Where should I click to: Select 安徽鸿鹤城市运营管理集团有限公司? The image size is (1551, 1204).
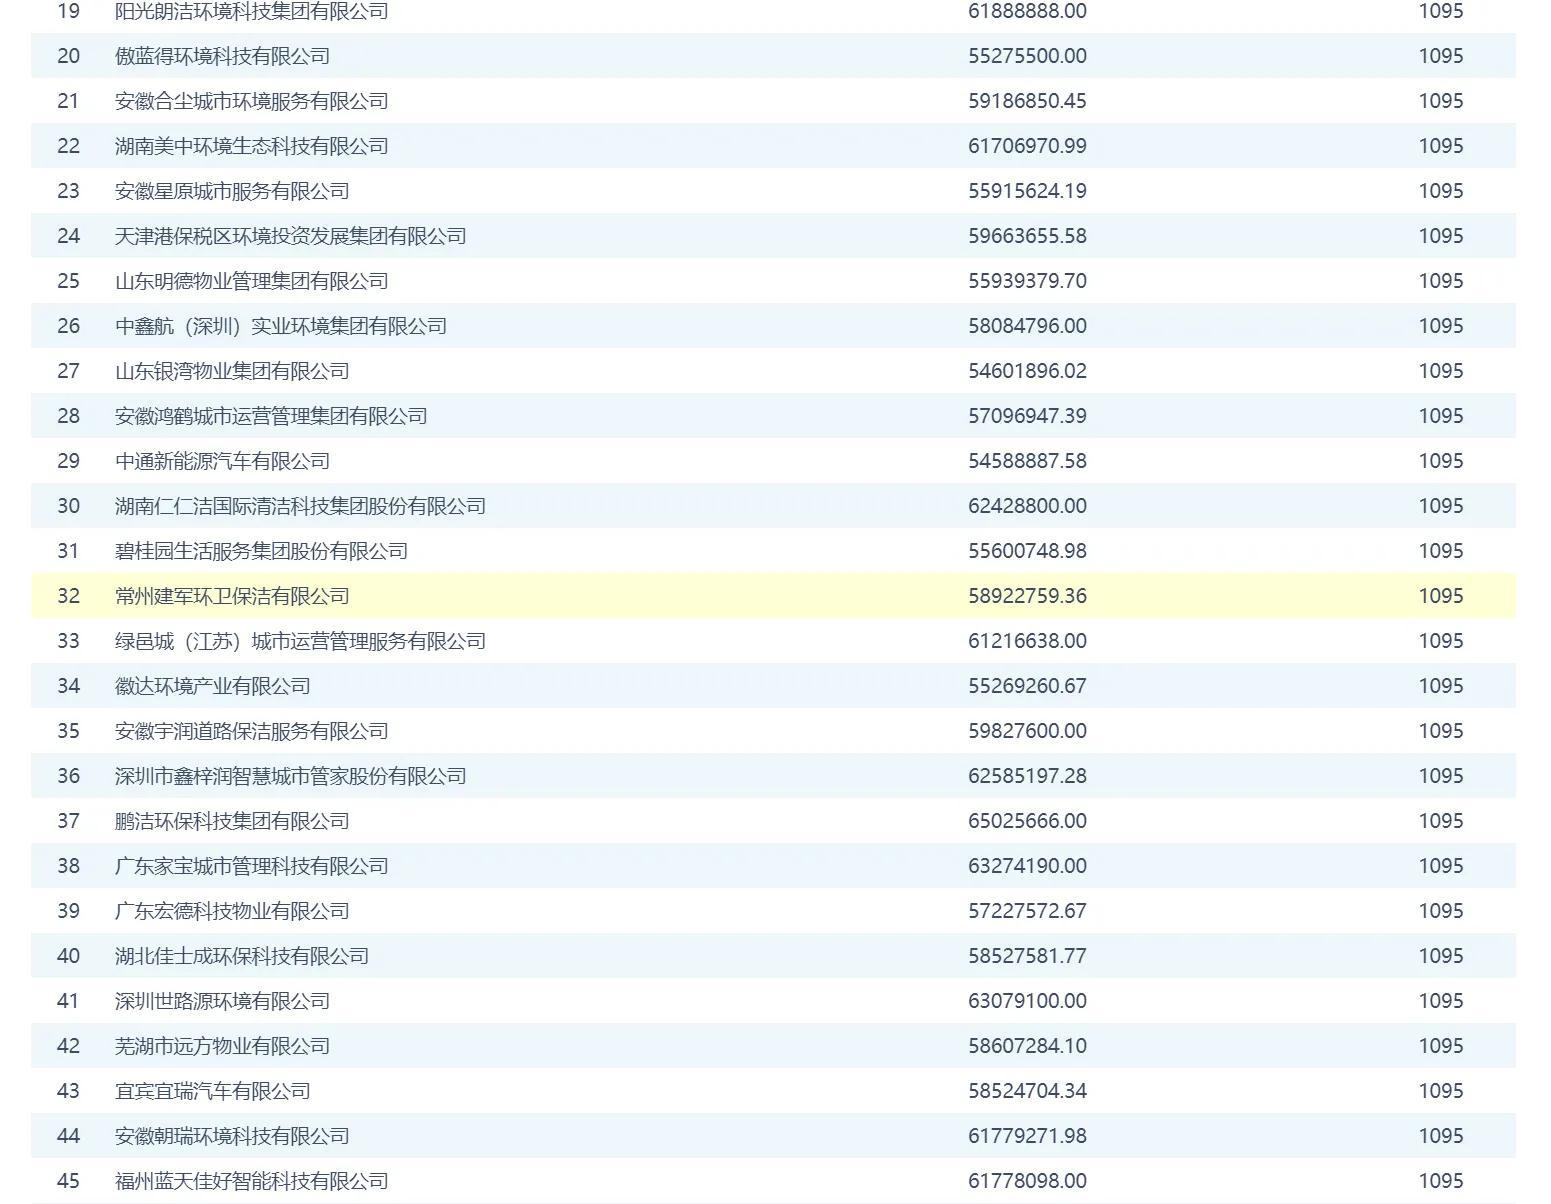tap(271, 416)
